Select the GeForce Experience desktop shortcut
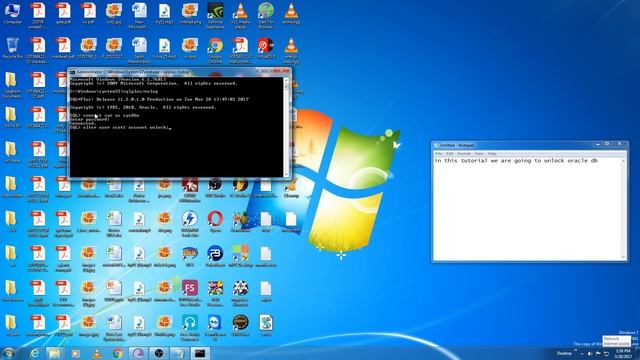 coord(215,16)
